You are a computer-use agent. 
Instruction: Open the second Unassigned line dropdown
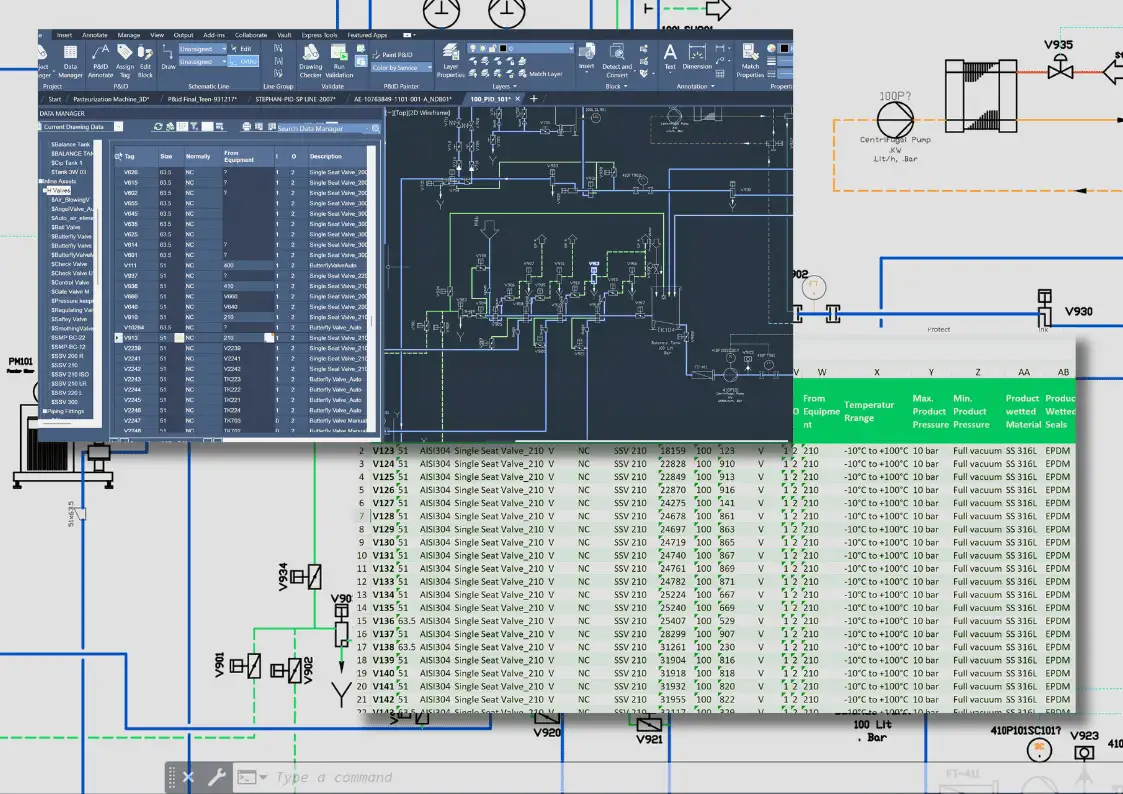coord(202,62)
